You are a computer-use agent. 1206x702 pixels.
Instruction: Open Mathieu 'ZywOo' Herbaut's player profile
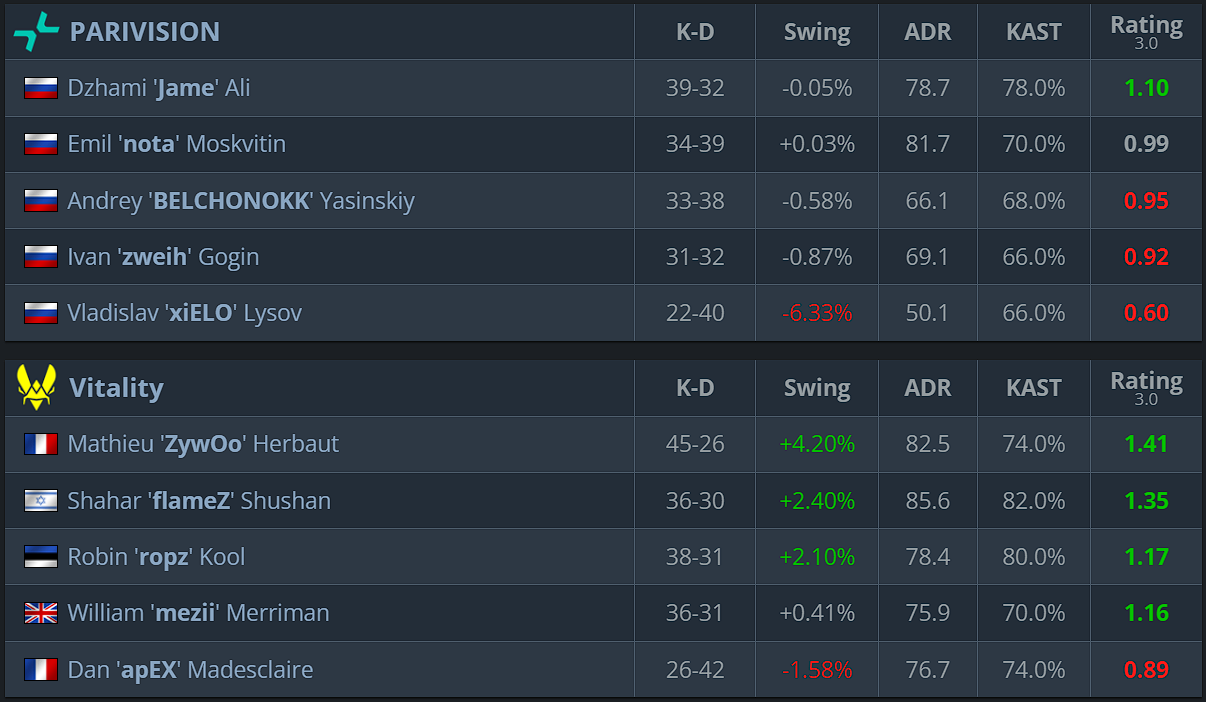[203, 444]
